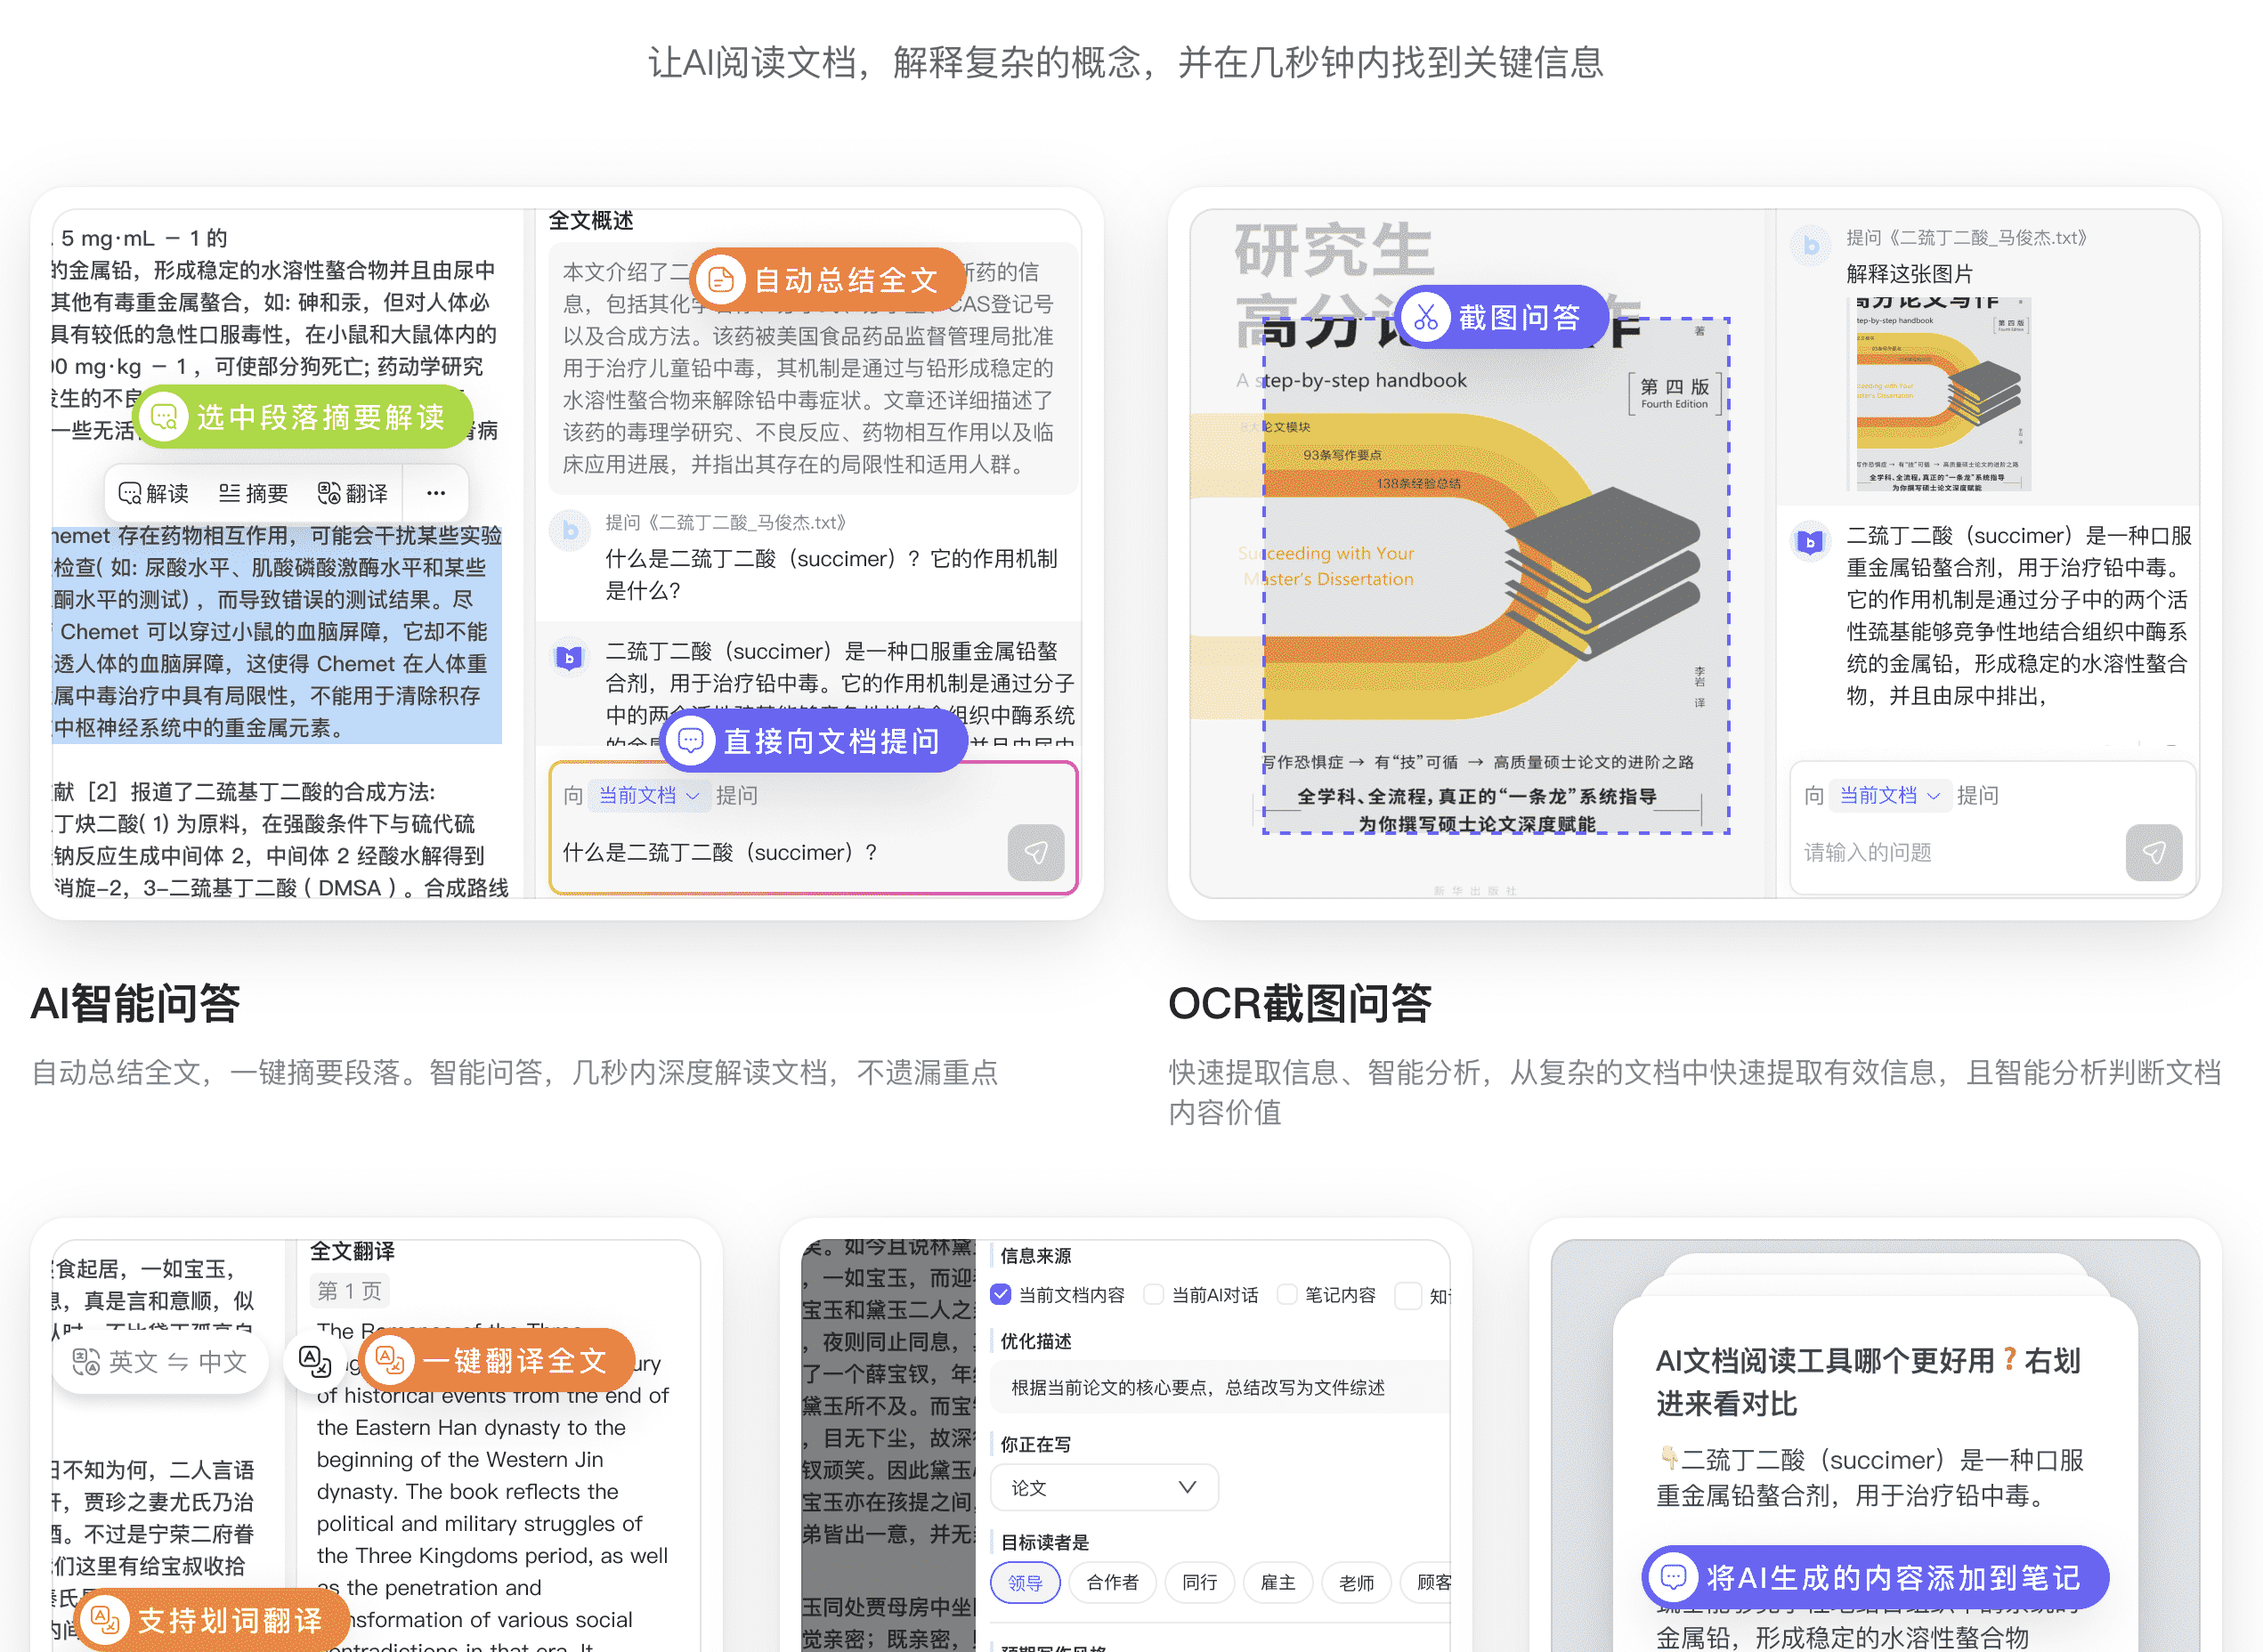The image size is (2263, 1652).
Task: Open the three-dots more options
Action: 436,493
